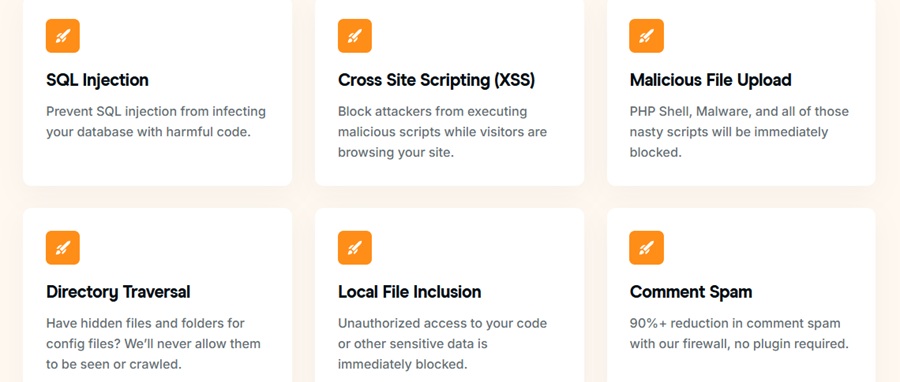Click the text 'PHP Shell, Malware, and all of those'
Viewport: 900px width, 382px height.
[739, 111]
